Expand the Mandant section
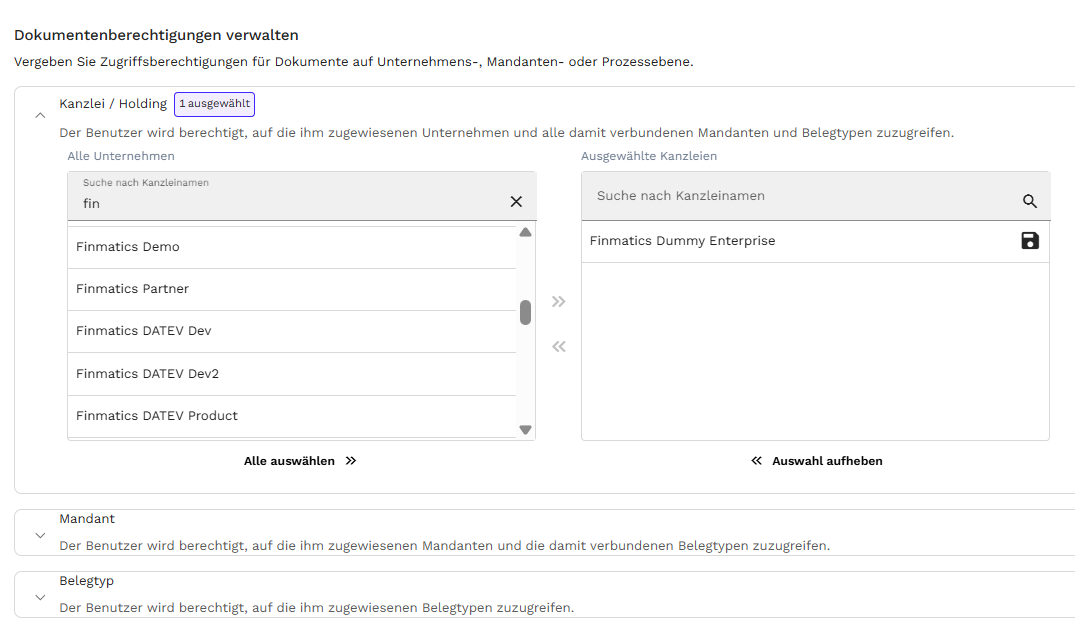Viewport: 1075px width, 622px height. click(x=40, y=535)
